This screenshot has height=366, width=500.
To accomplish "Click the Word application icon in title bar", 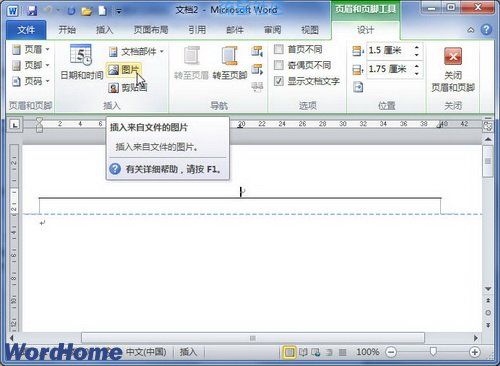I will point(12,11).
